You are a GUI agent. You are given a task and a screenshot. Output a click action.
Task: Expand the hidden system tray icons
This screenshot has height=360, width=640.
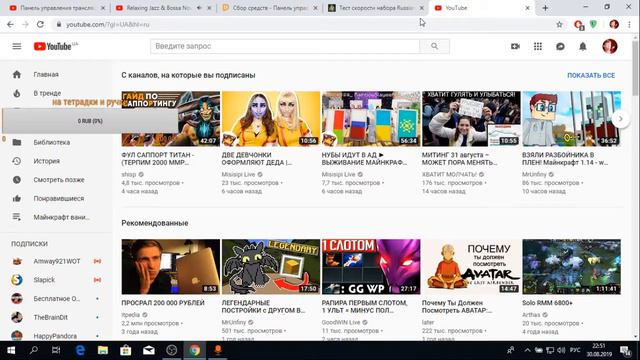point(527,350)
